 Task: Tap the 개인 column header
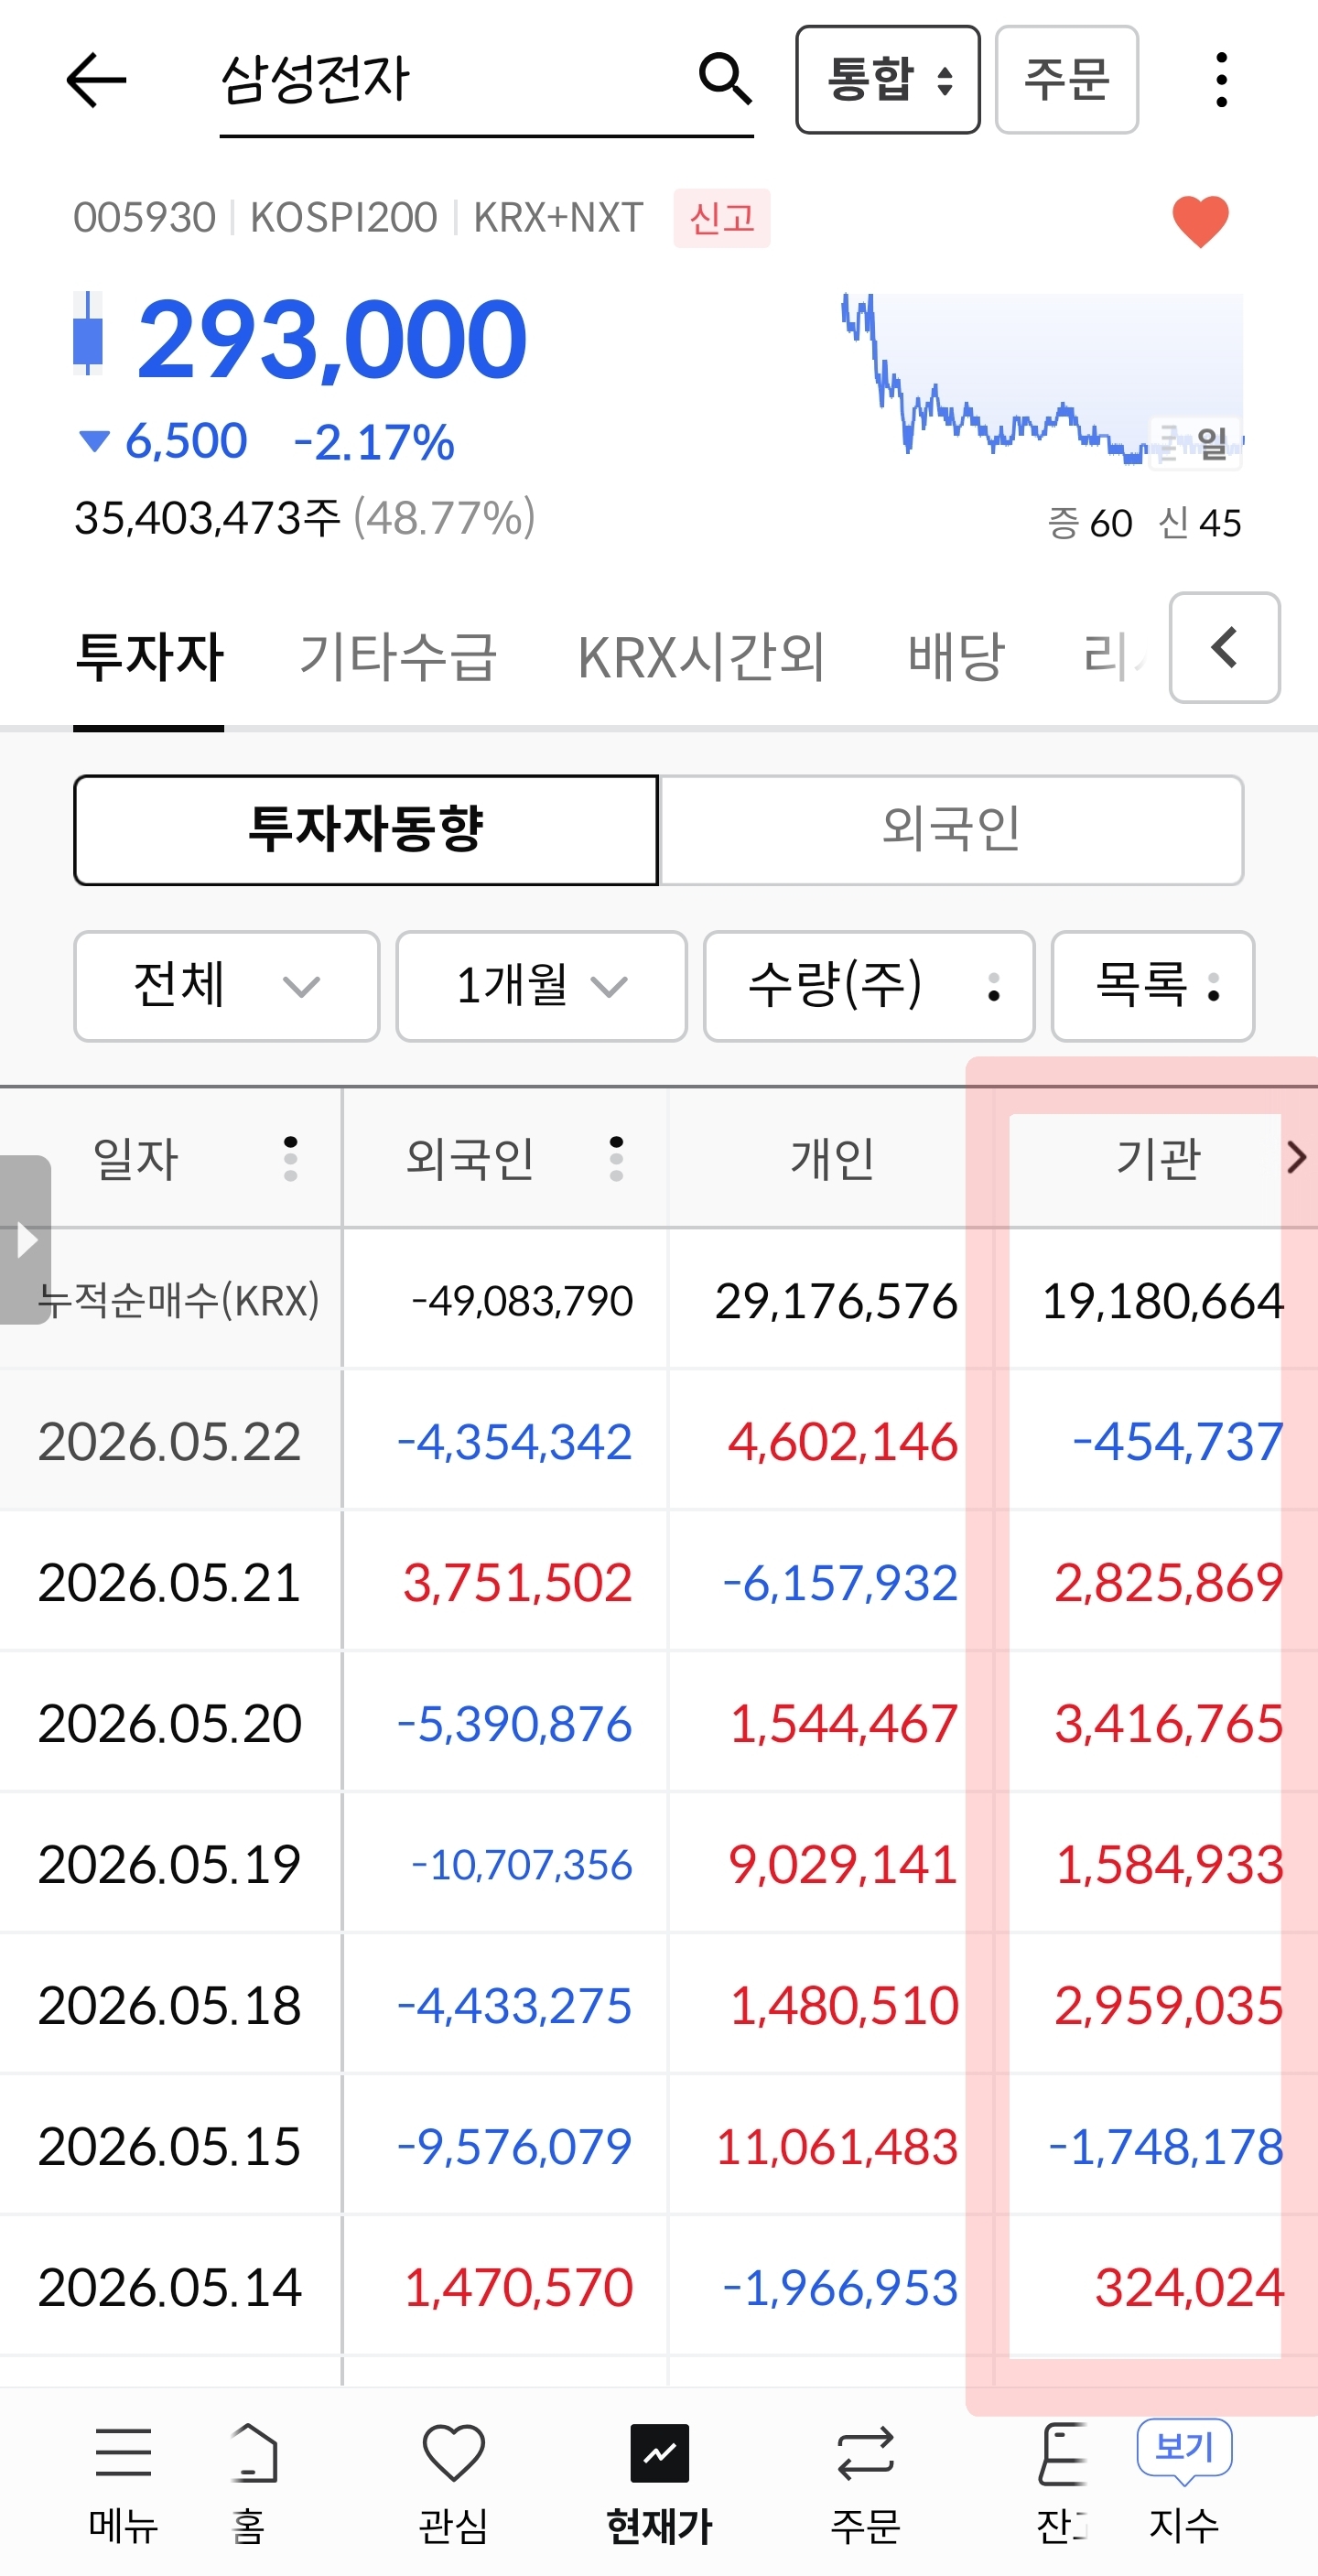click(x=832, y=1158)
